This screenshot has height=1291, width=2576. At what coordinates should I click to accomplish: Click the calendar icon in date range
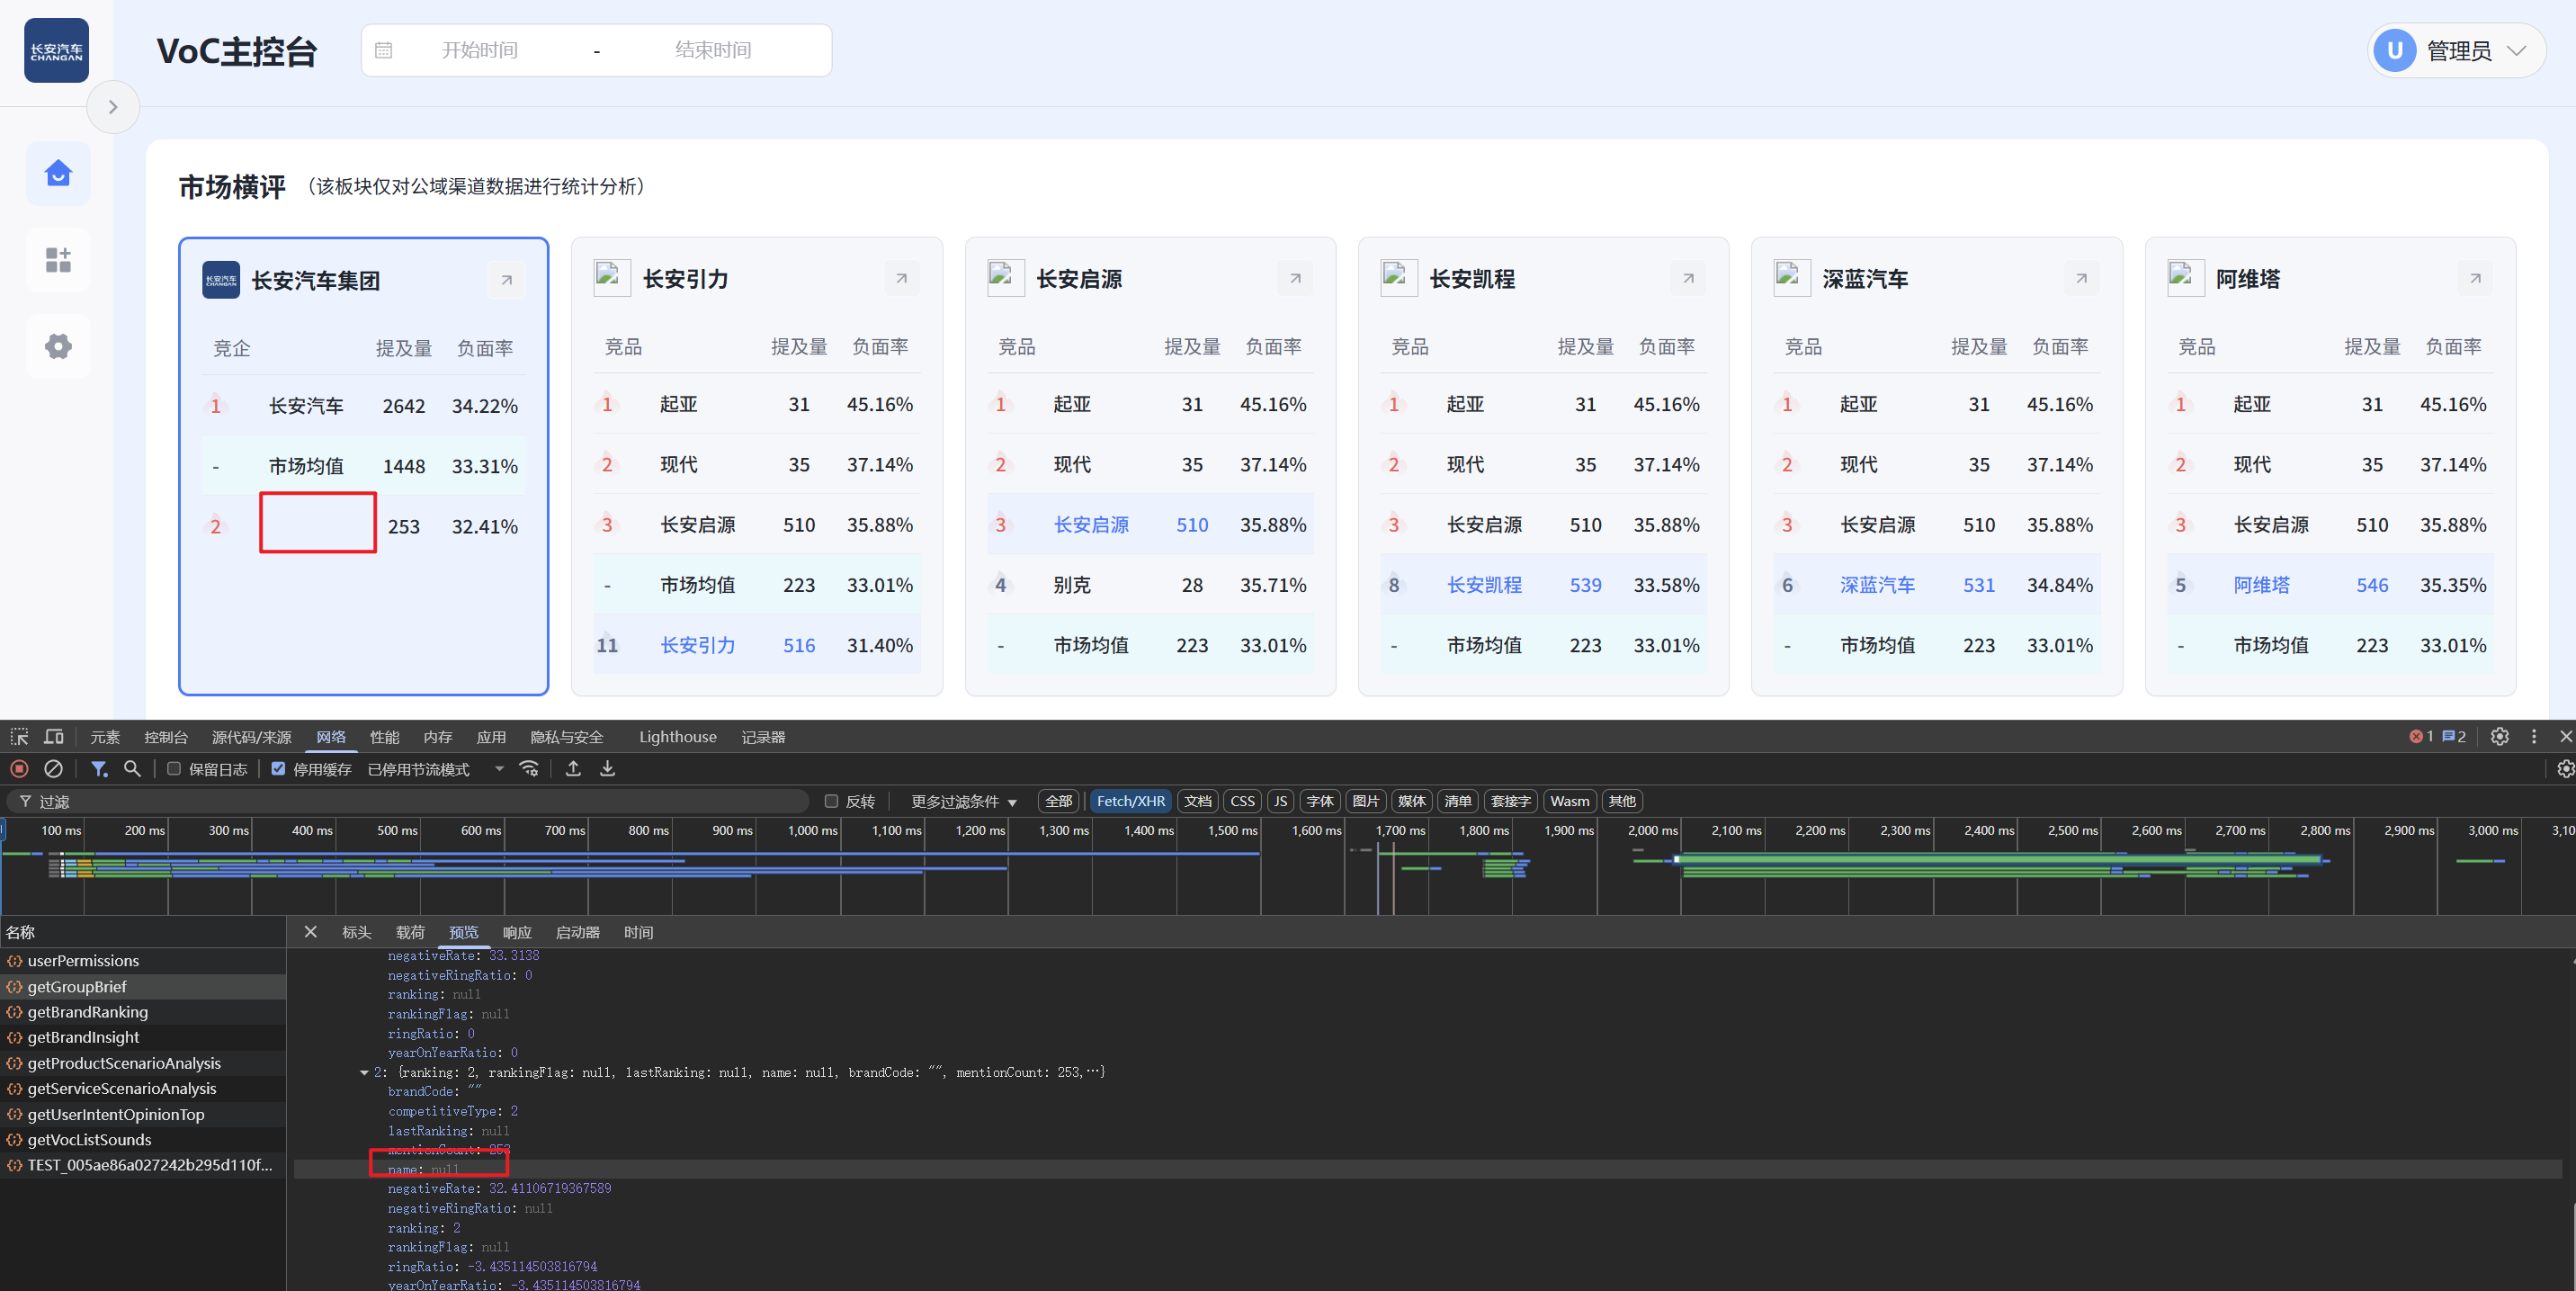pos(384,50)
